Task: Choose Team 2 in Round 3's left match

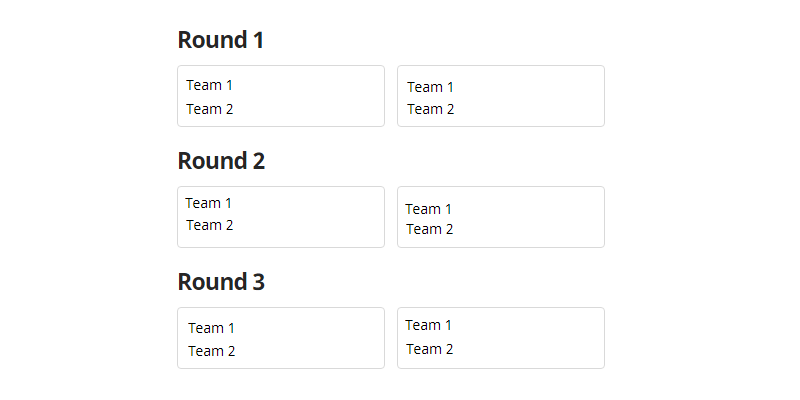Action: (211, 351)
